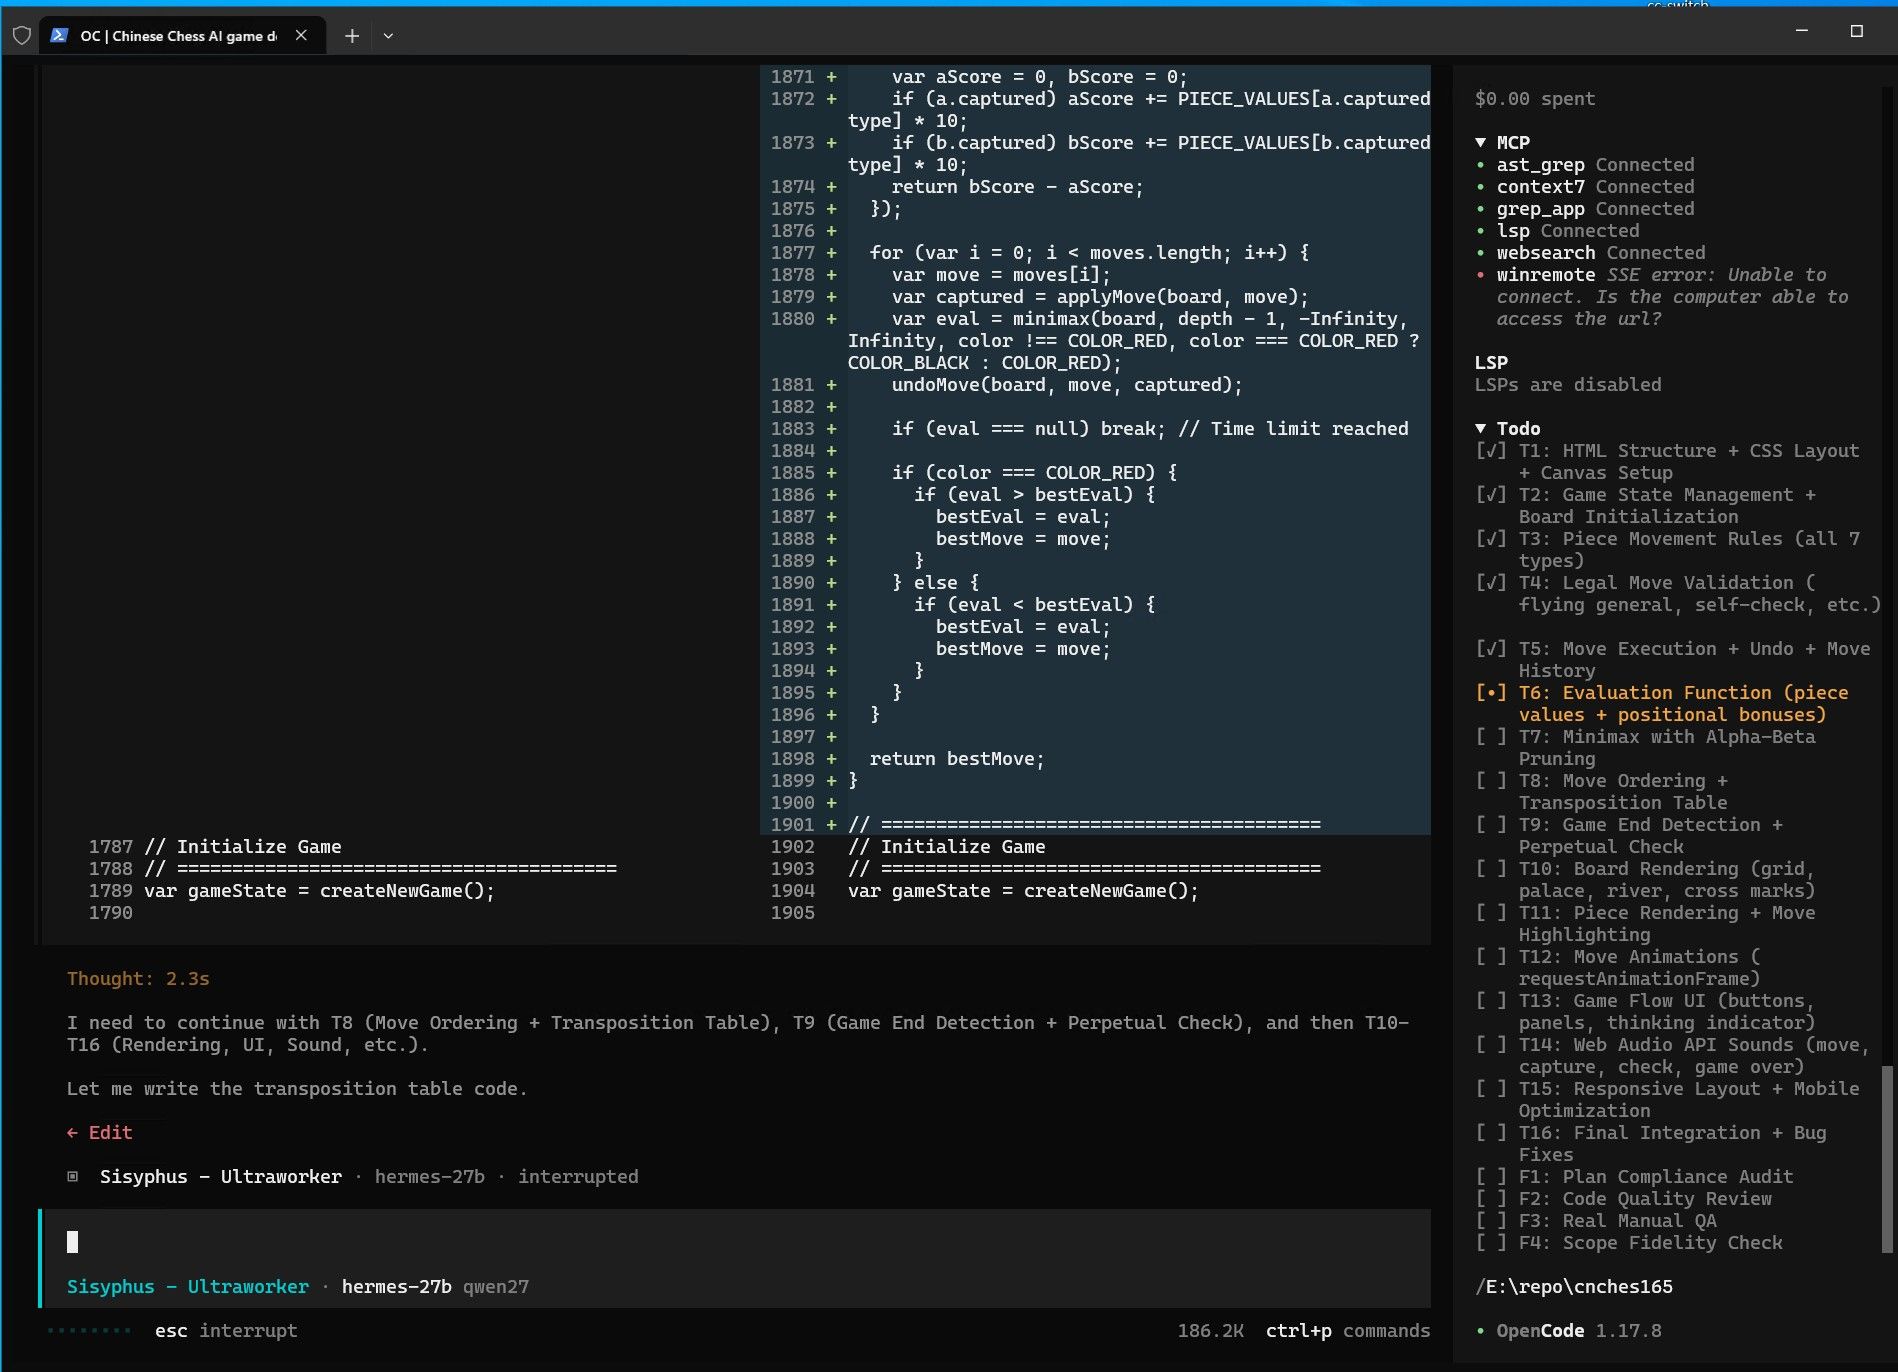Click the websearch green status dot
The image size is (1898, 1372).
(x=1480, y=253)
